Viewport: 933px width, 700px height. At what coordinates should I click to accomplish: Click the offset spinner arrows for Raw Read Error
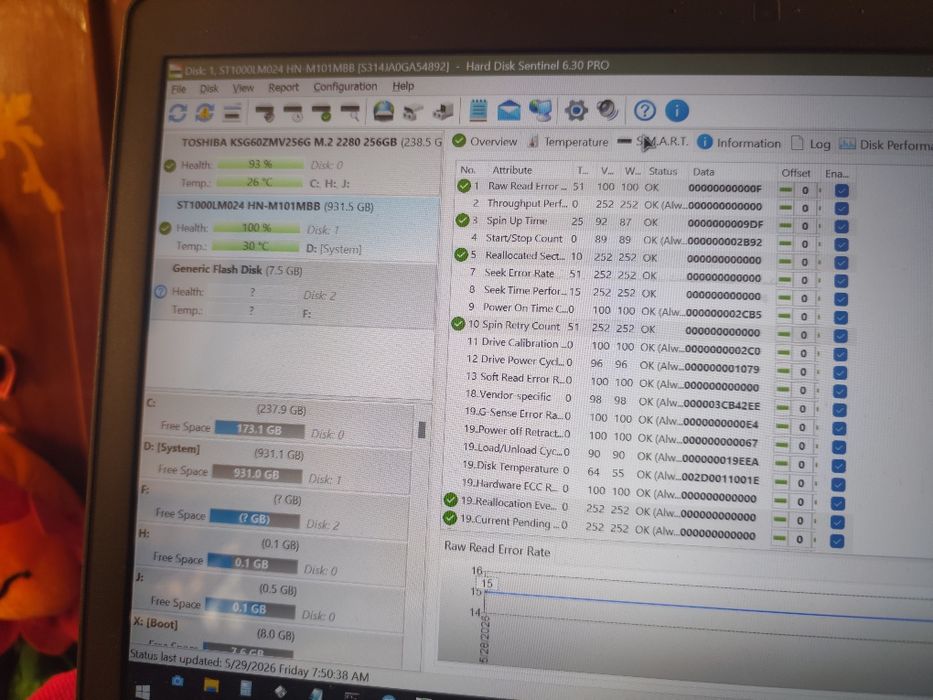click(821, 190)
